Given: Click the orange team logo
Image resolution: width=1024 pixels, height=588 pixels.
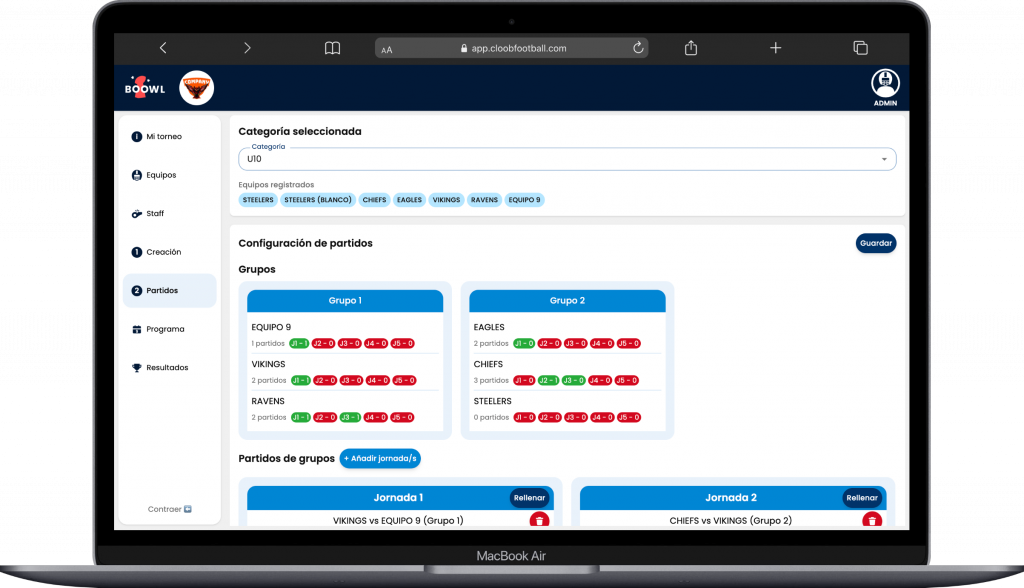Looking at the screenshot, I should pyautogui.click(x=196, y=88).
